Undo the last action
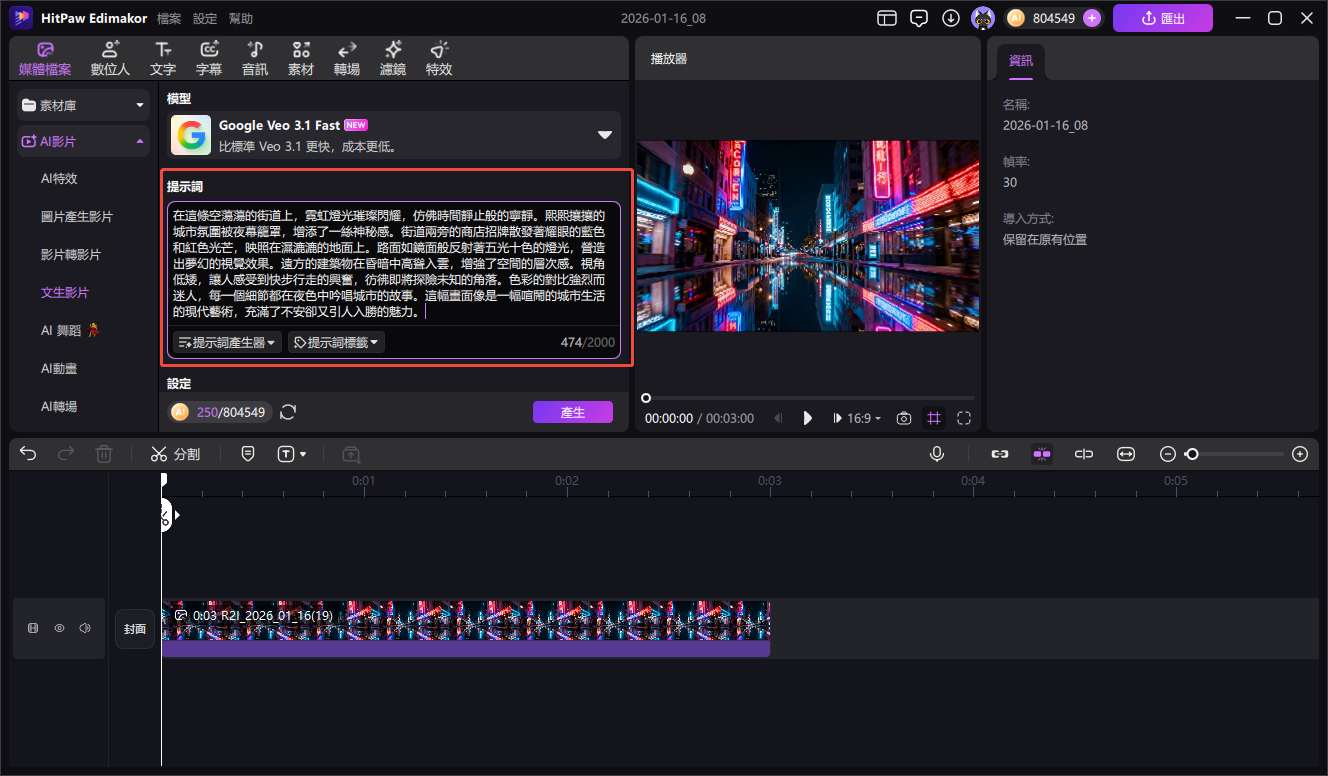 [27, 453]
